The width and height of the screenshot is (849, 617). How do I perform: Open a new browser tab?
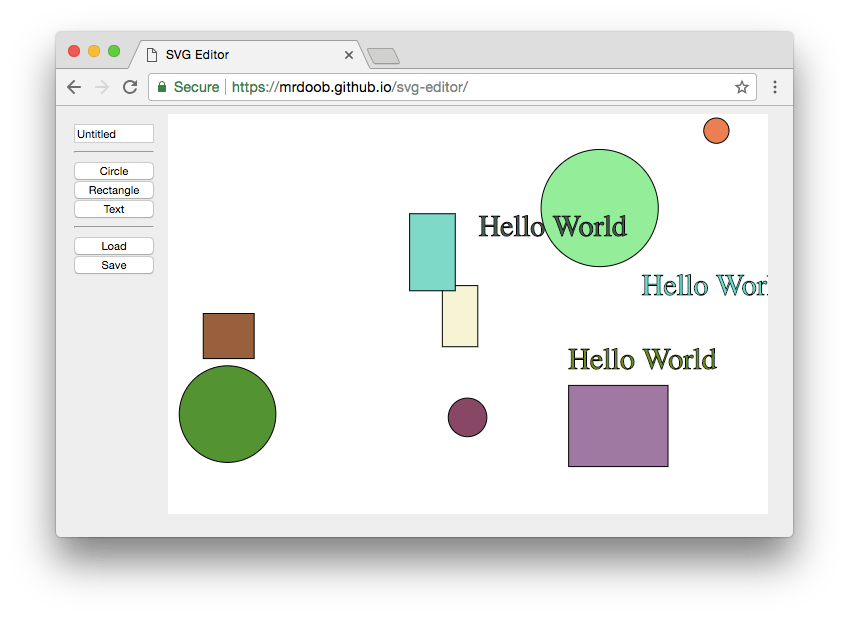381,55
